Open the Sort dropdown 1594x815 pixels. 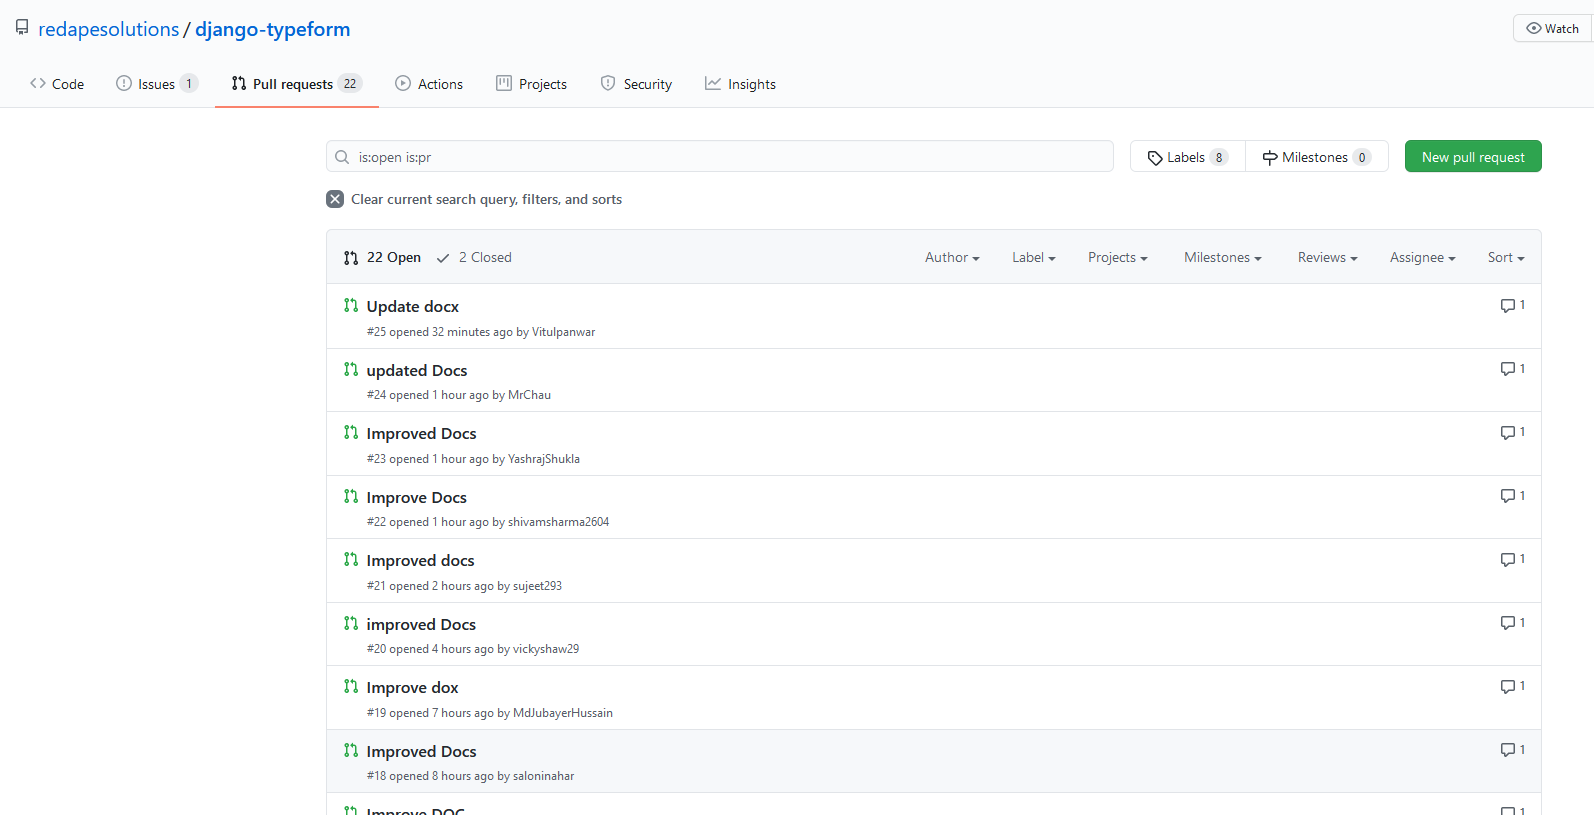[x=1506, y=257]
